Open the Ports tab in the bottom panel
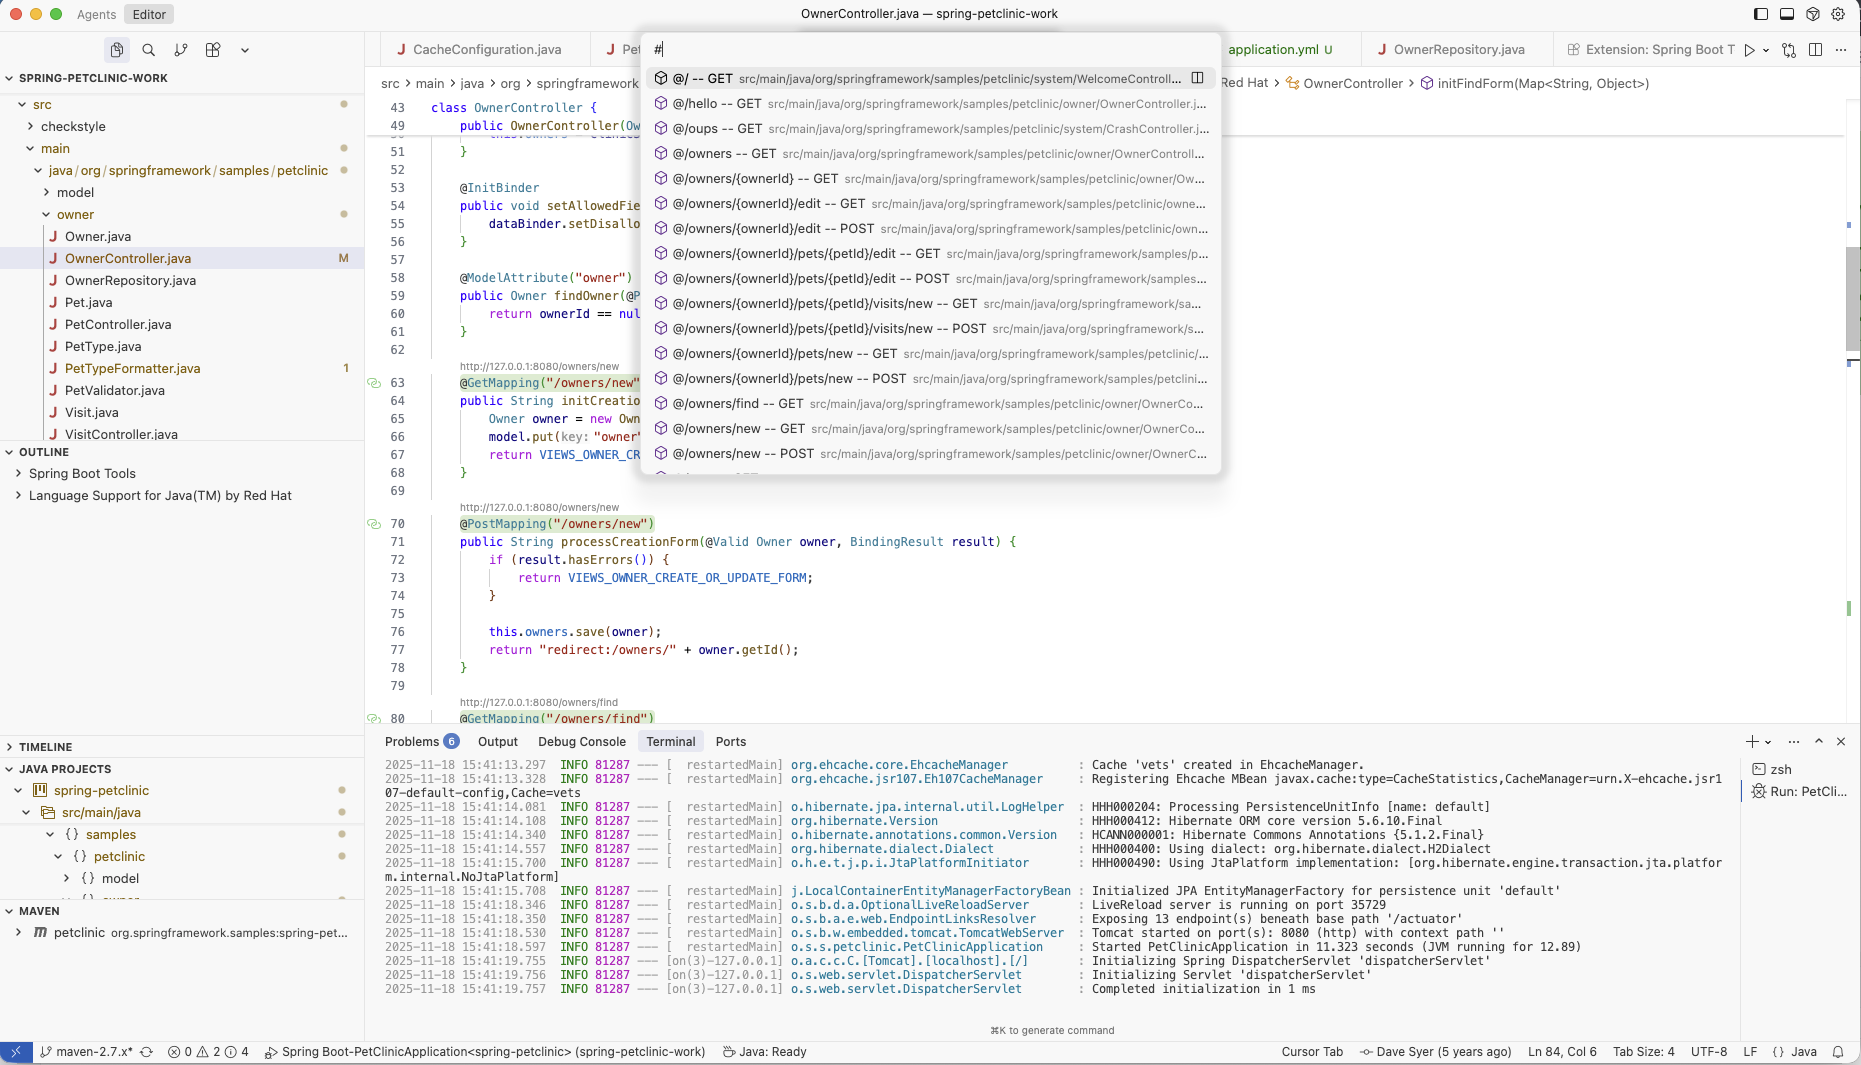This screenshot has height=1065, width=1861. (x=730, y=742)
